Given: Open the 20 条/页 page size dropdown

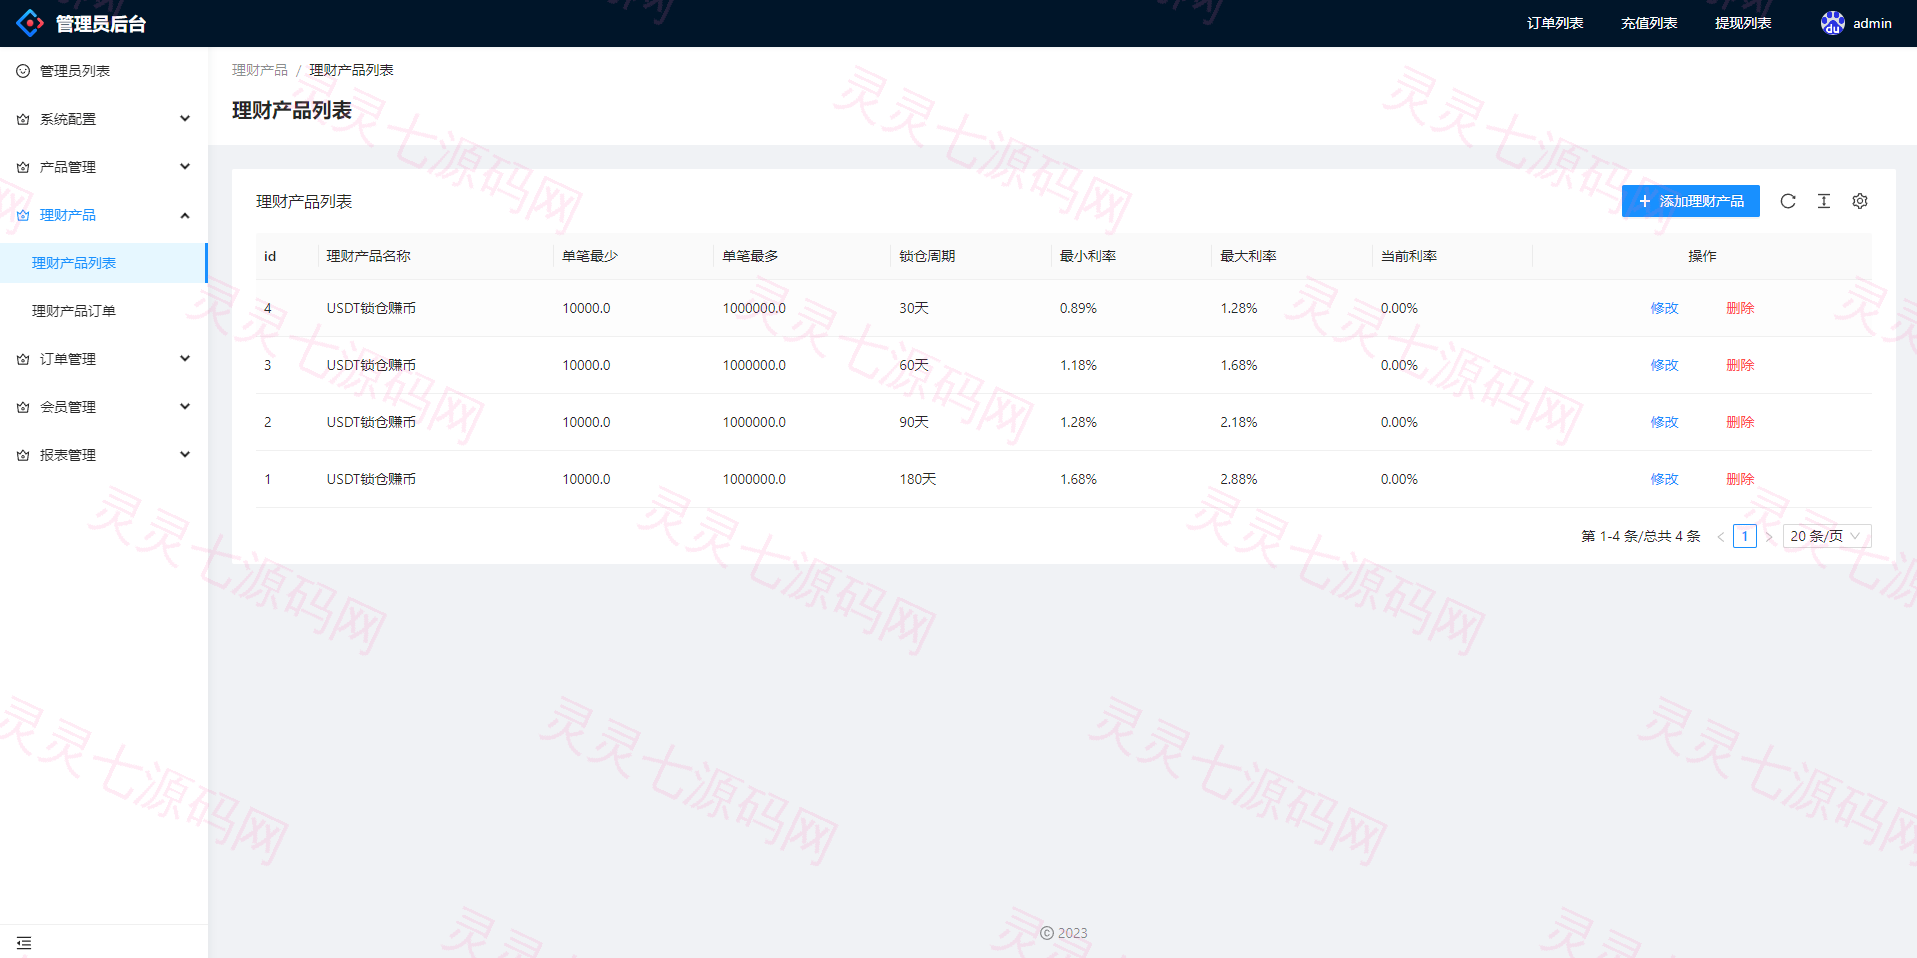Looking at the screenshot, I should tap(1826, 536).
